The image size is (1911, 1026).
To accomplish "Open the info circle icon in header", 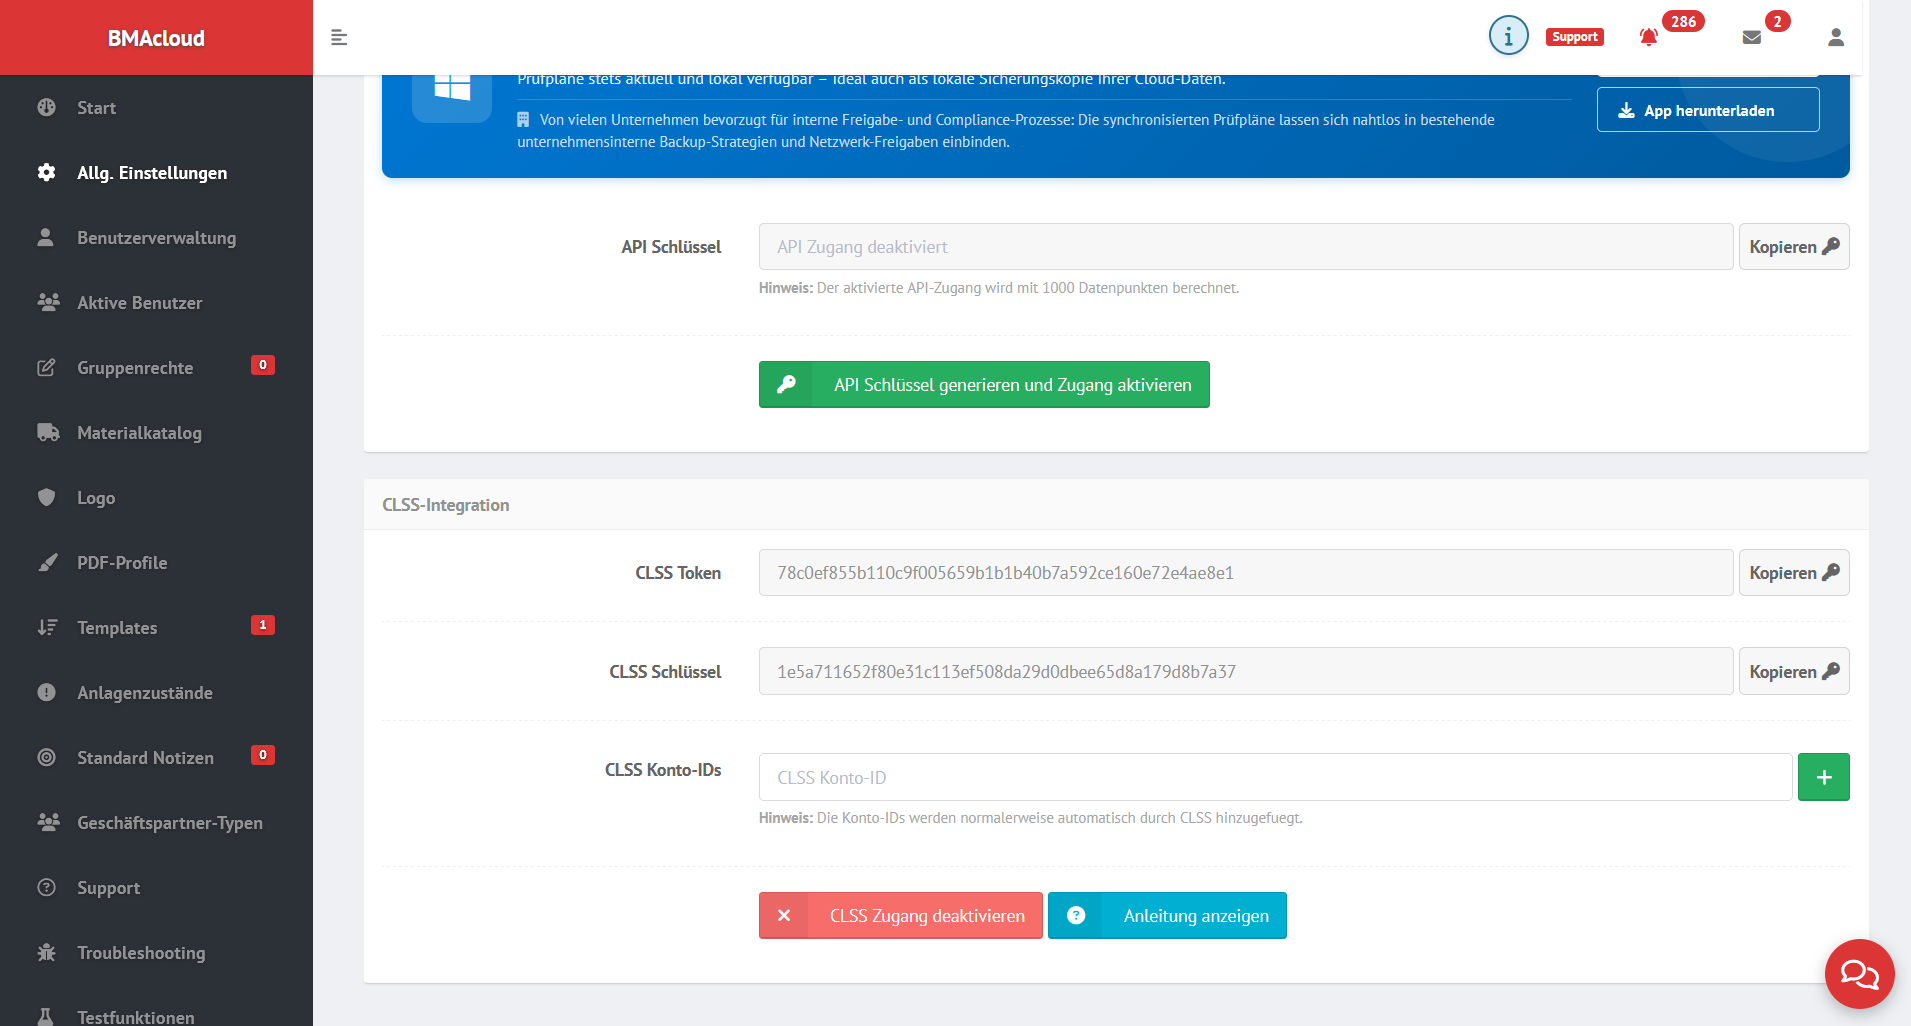I will point(1508,36).
